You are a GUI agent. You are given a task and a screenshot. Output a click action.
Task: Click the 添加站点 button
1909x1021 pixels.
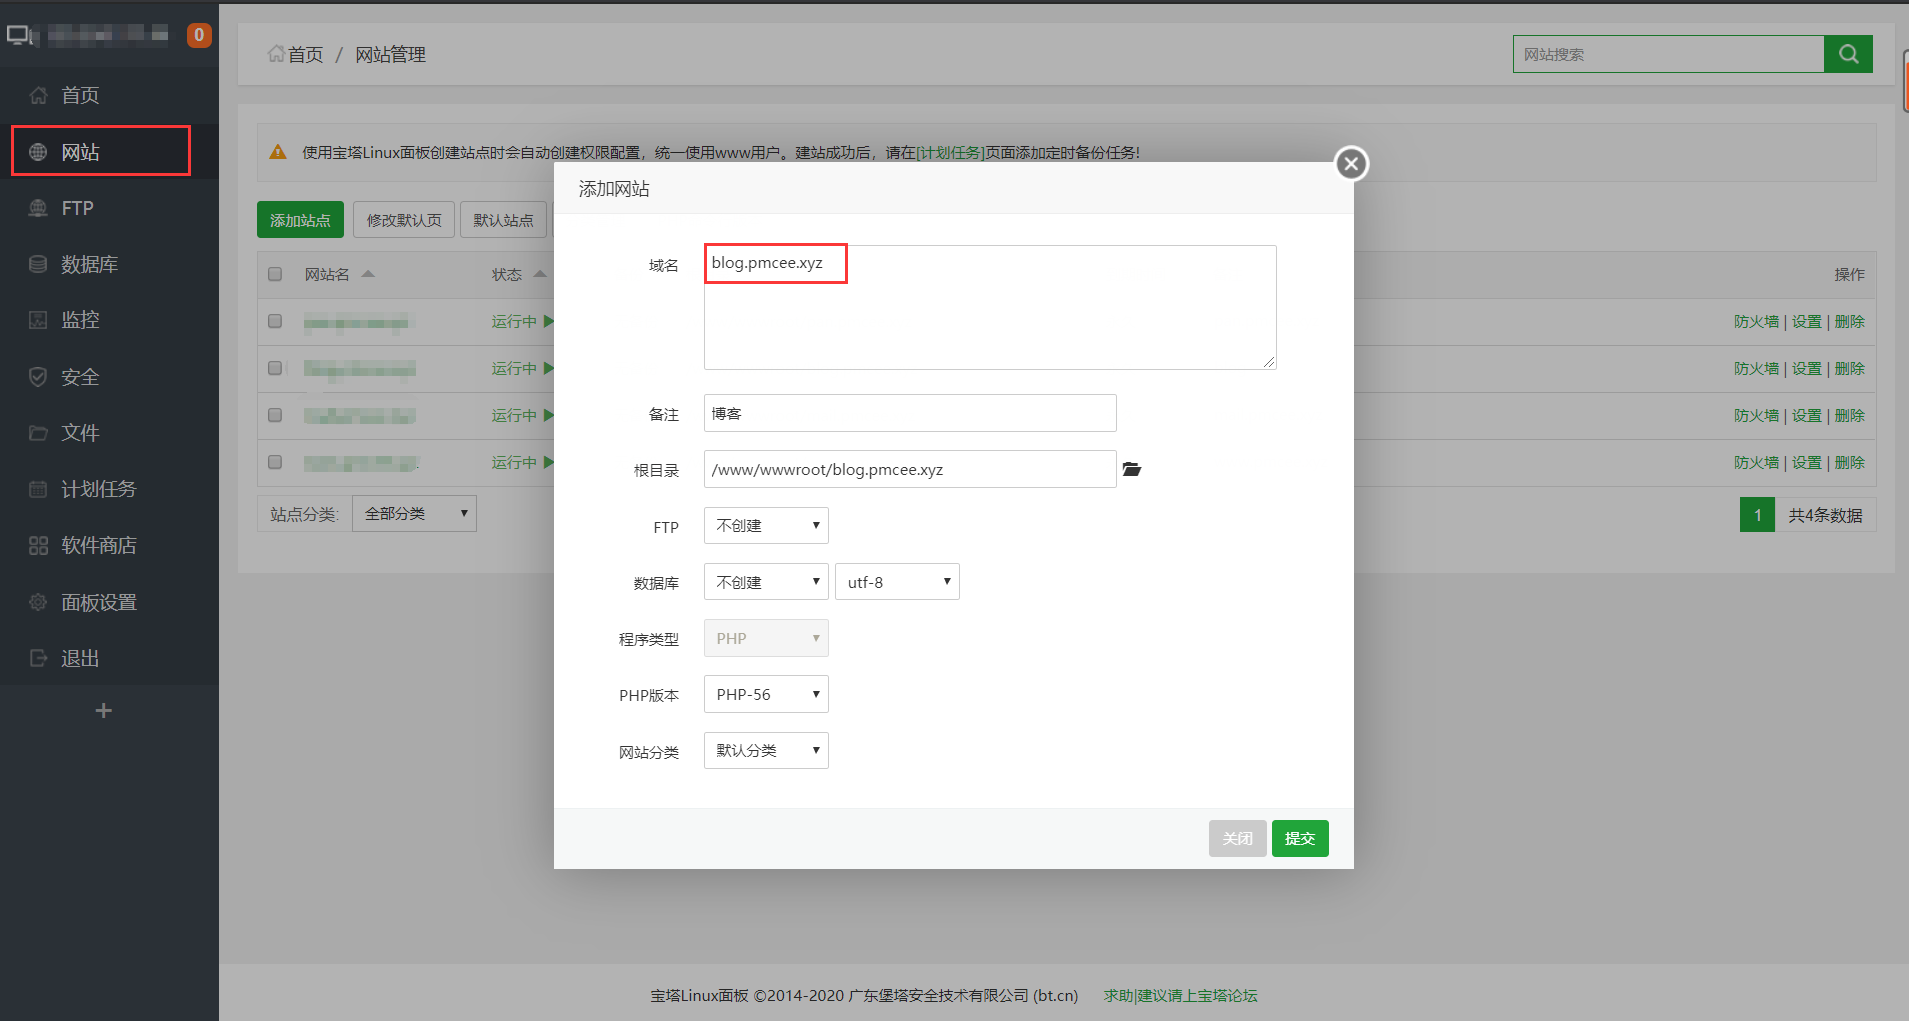click(x=300, y=219)
